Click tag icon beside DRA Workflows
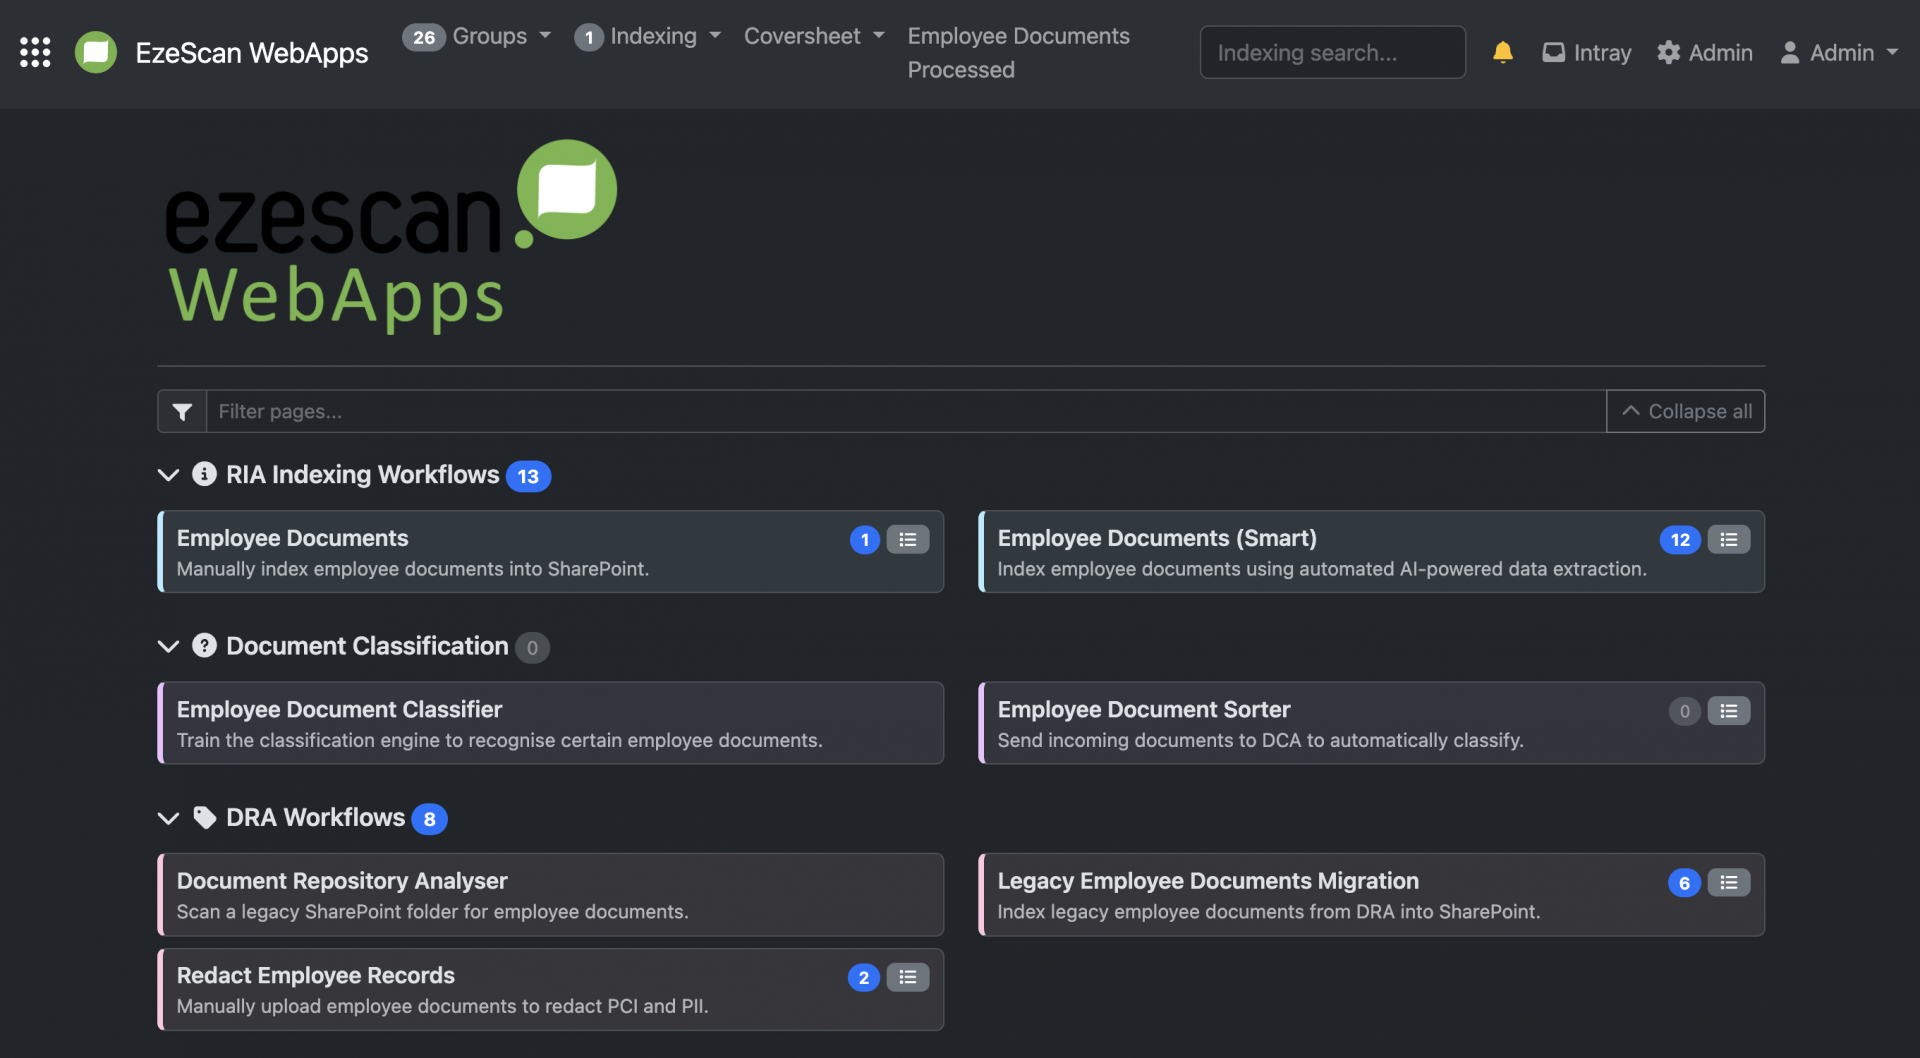The width and height of the screenshot is (1920, 1058). [204, 817]
